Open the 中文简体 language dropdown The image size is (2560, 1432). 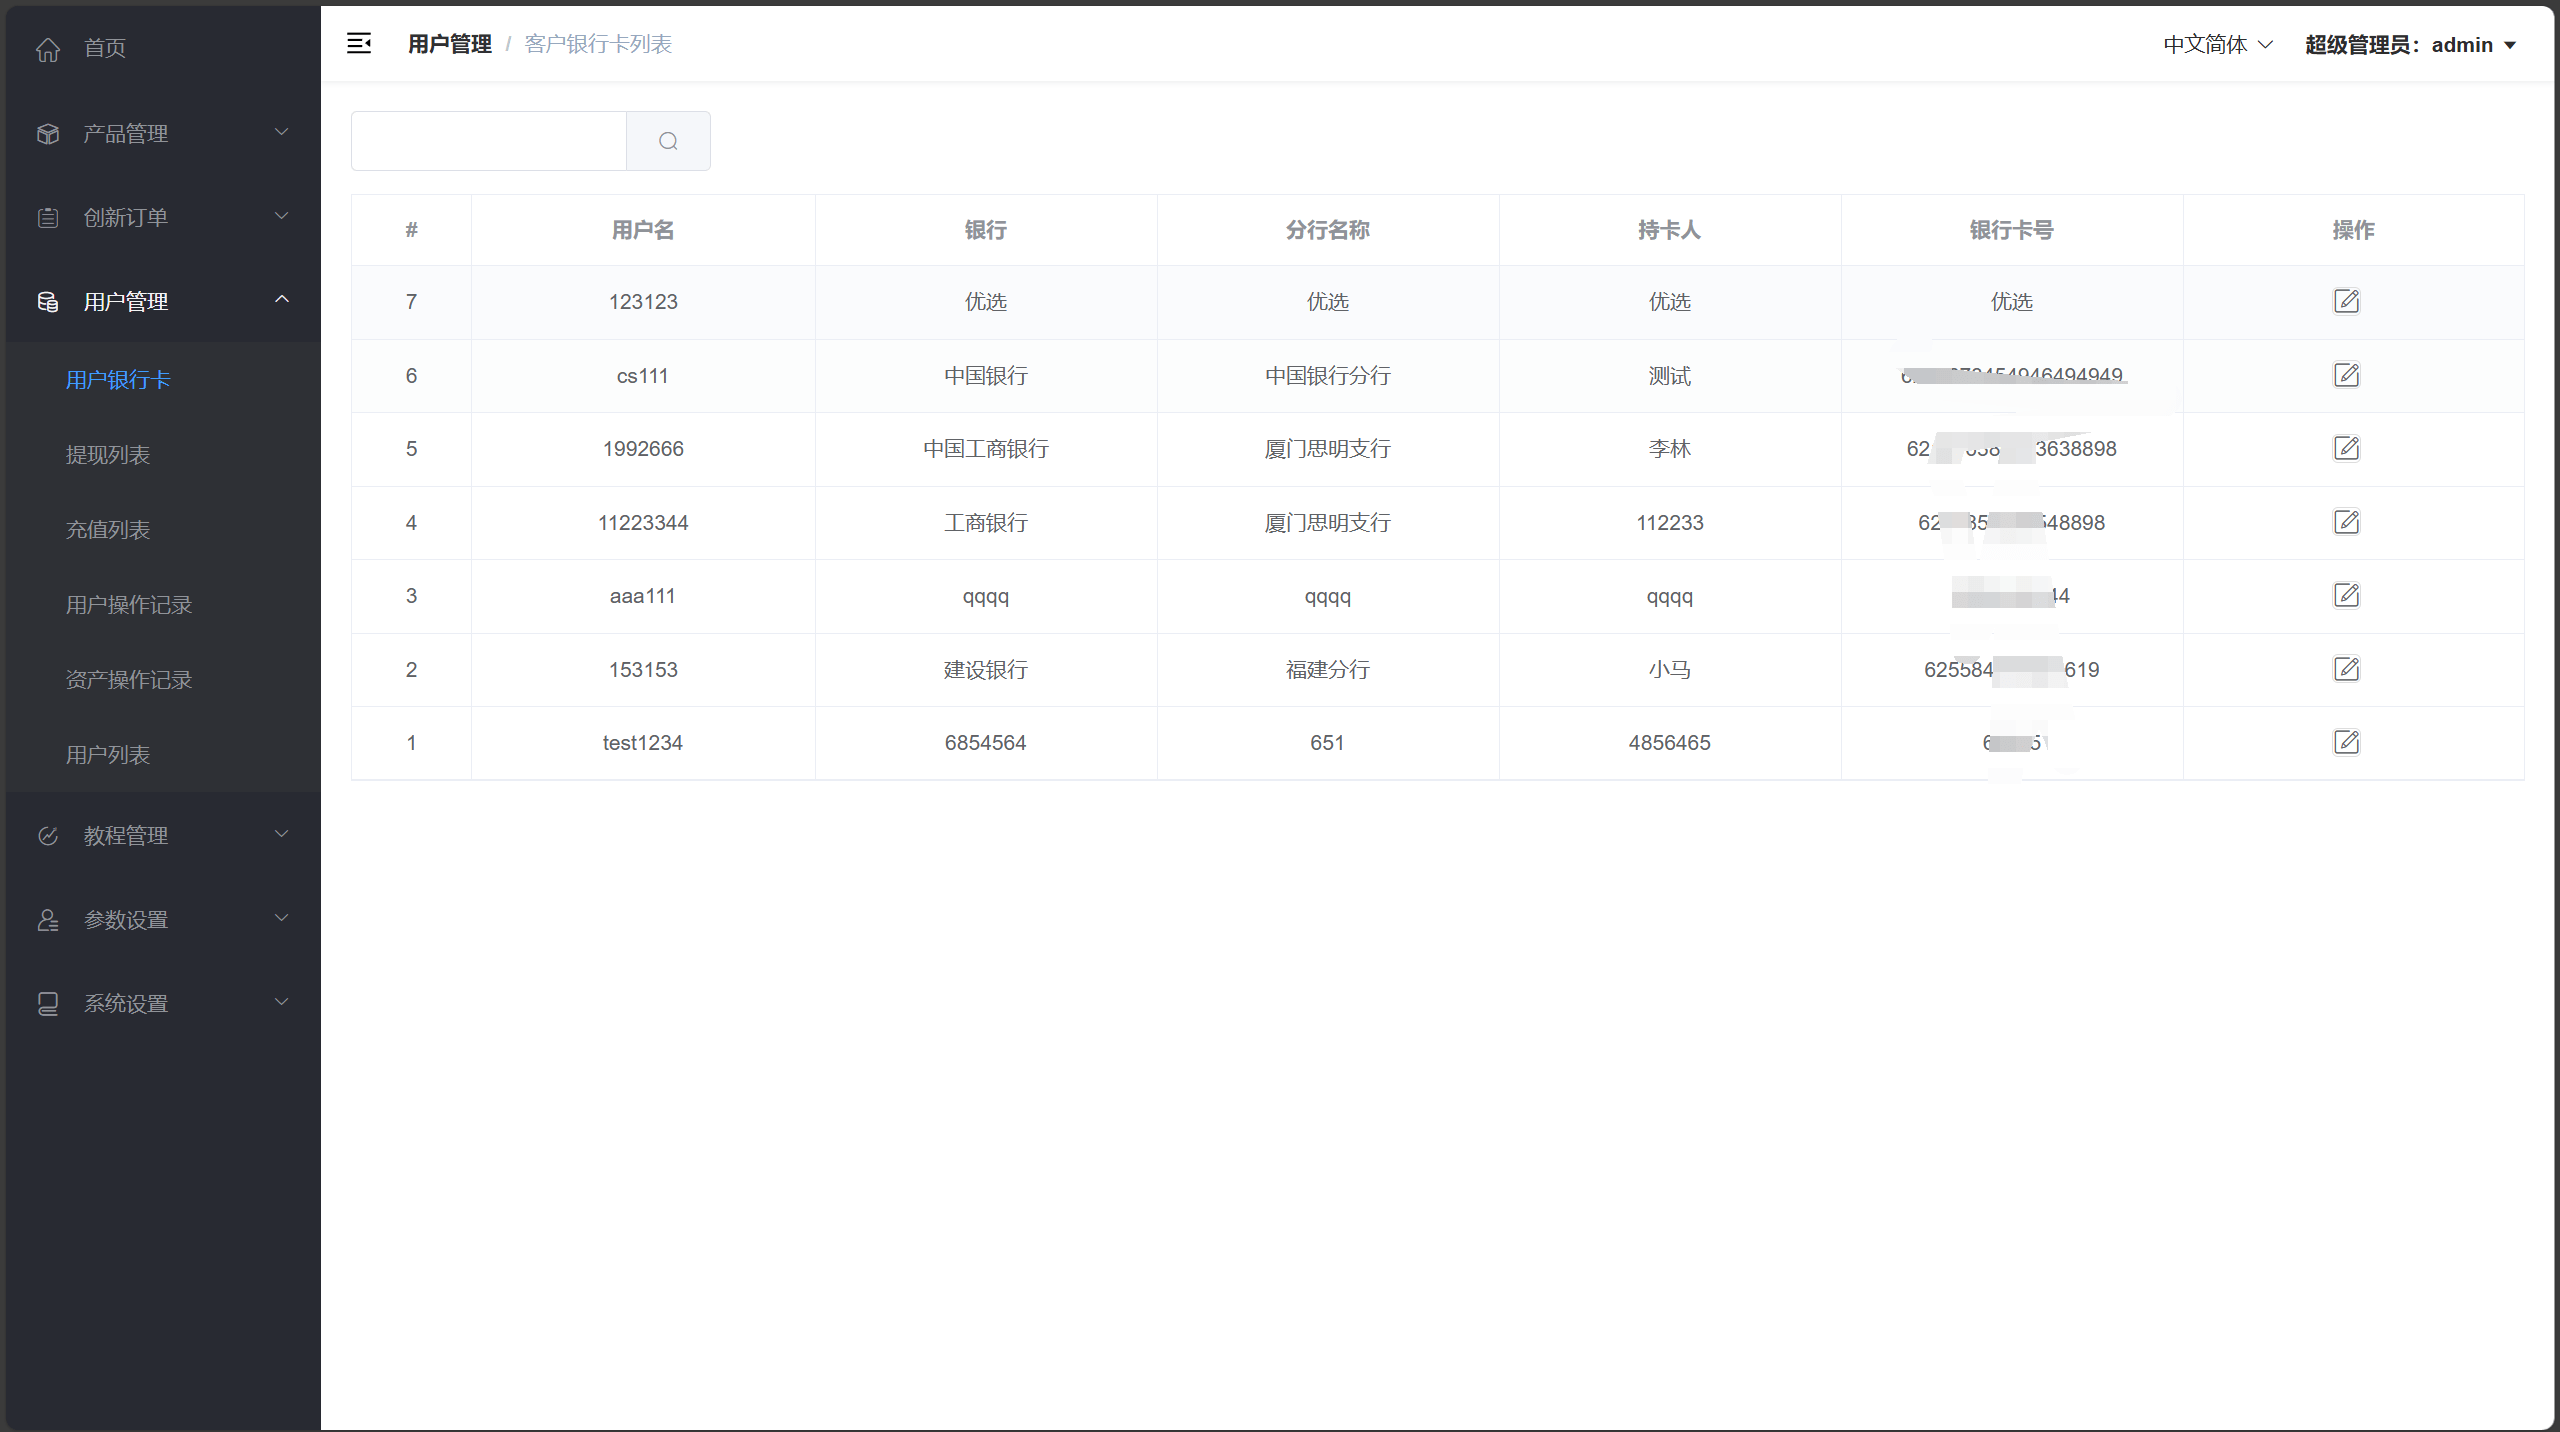tap(2217, 44)
